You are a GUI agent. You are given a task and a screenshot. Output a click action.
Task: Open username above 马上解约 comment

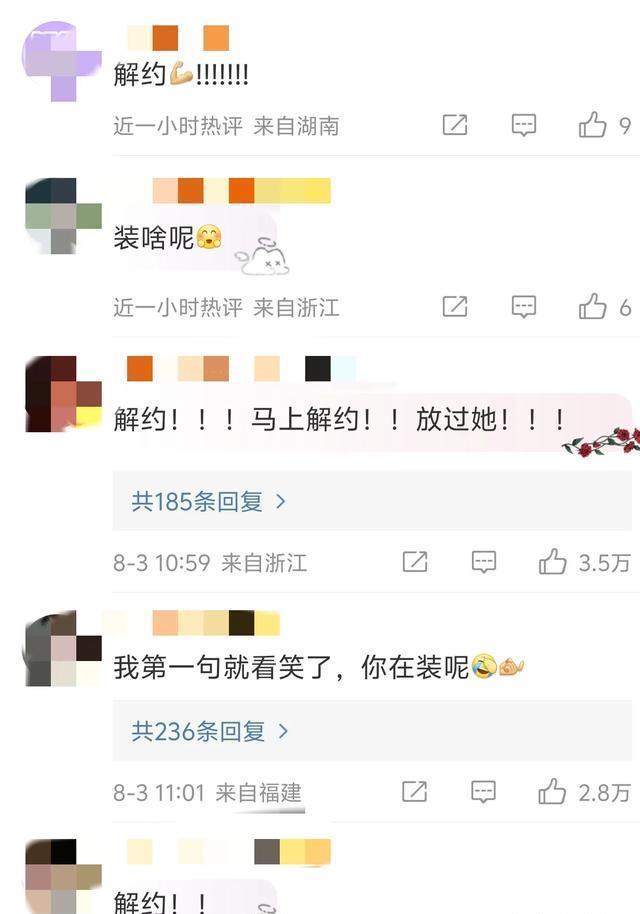pyautogui.click(x=241, y=369)
